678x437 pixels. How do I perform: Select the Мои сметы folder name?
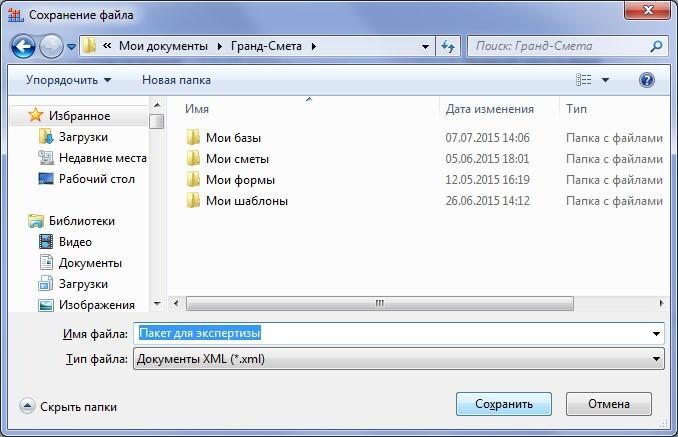pyautogui.click(x=237, y=159)
